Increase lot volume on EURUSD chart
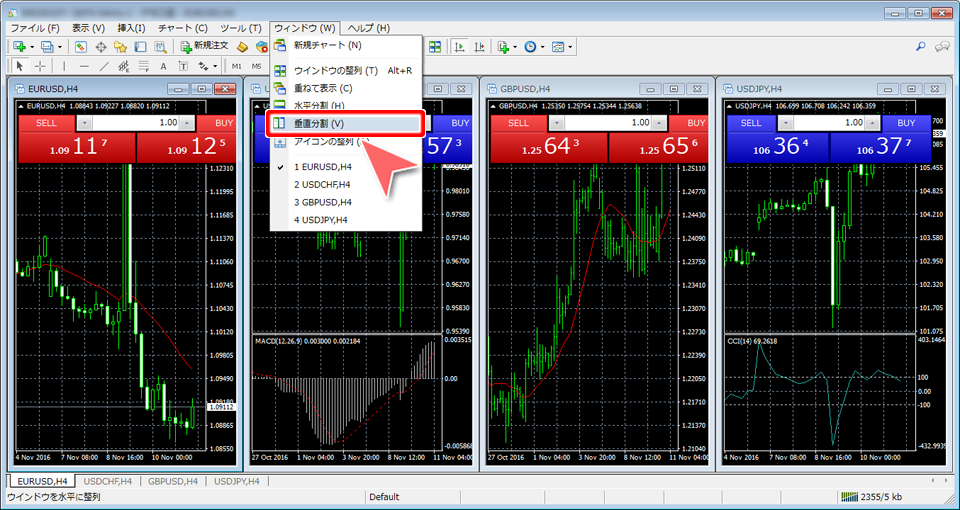960x510 pixels. pyautogui.click(x=188, y=122)
